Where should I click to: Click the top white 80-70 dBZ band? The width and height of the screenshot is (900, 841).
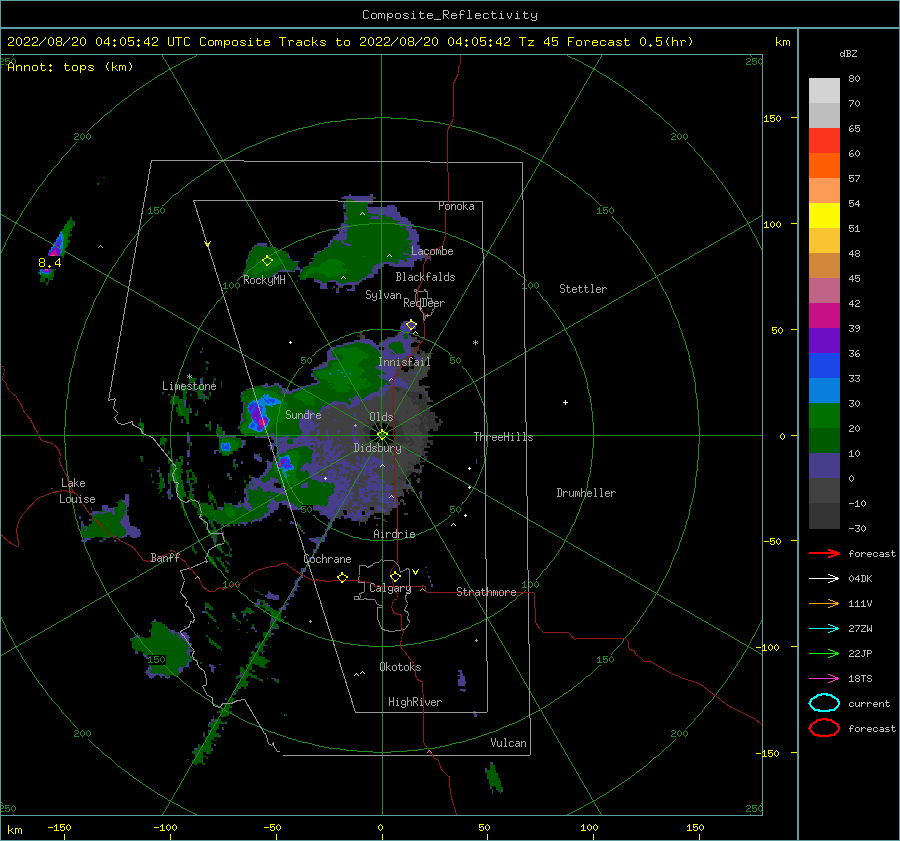point(824,90)
